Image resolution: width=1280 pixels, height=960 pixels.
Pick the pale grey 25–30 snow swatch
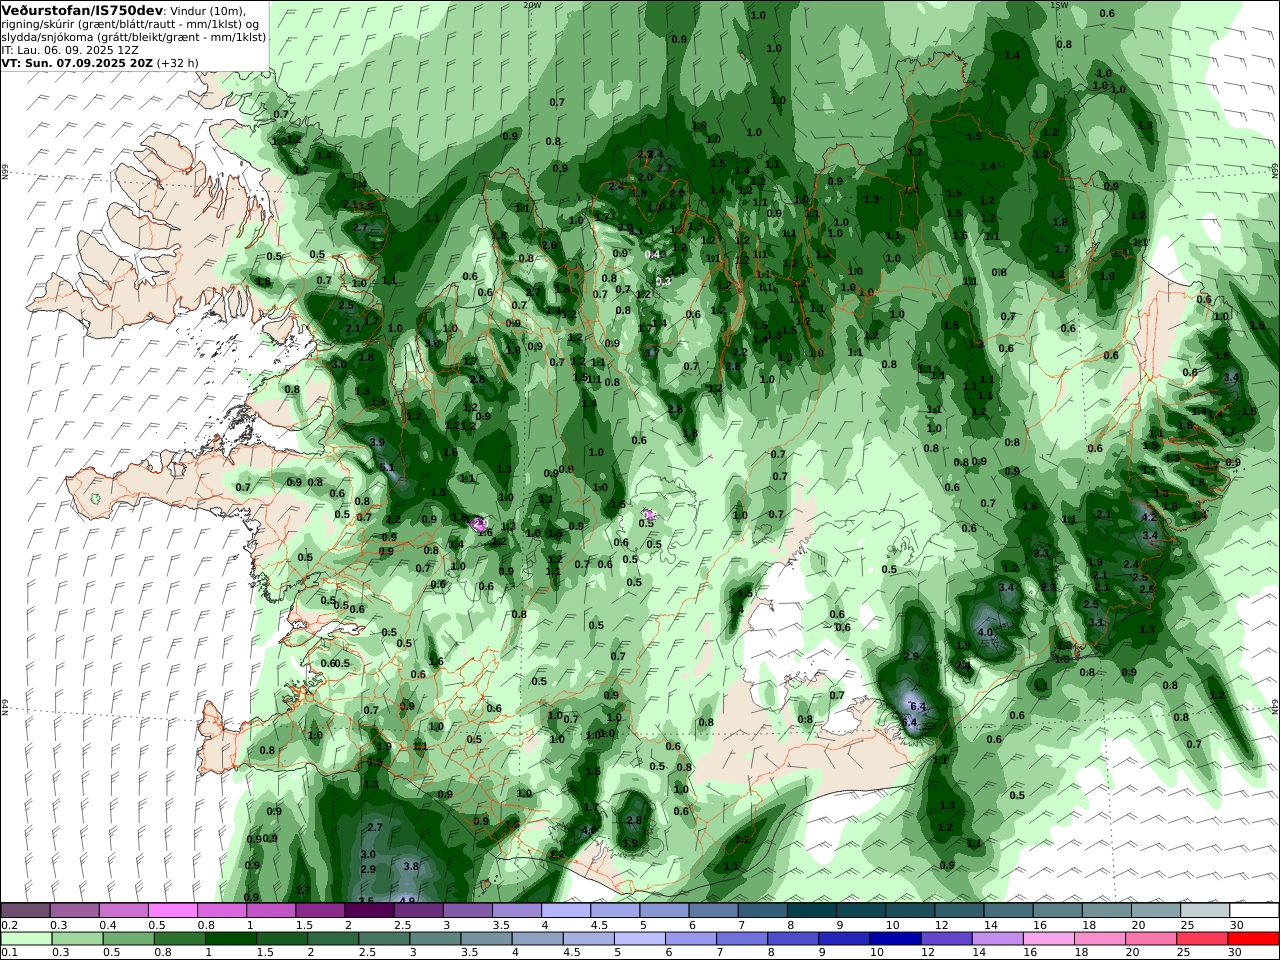coord(1205,911)
